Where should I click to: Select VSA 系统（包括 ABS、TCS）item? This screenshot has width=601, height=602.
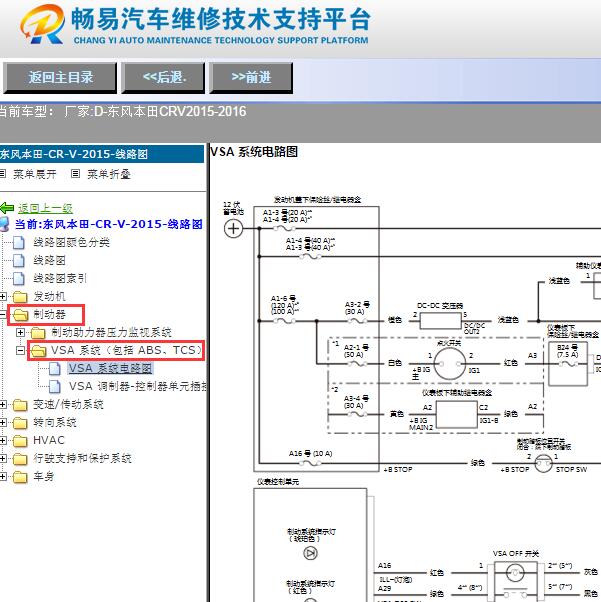[x=127, y=350]
